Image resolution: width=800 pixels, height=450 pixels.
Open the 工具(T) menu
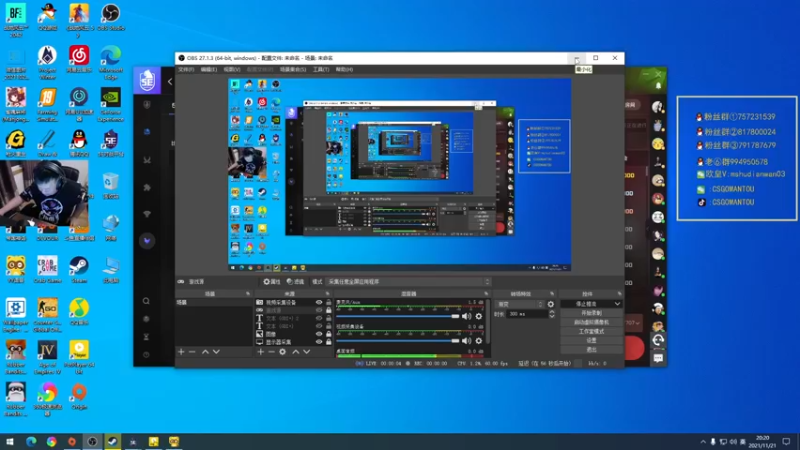coord(321,69)
